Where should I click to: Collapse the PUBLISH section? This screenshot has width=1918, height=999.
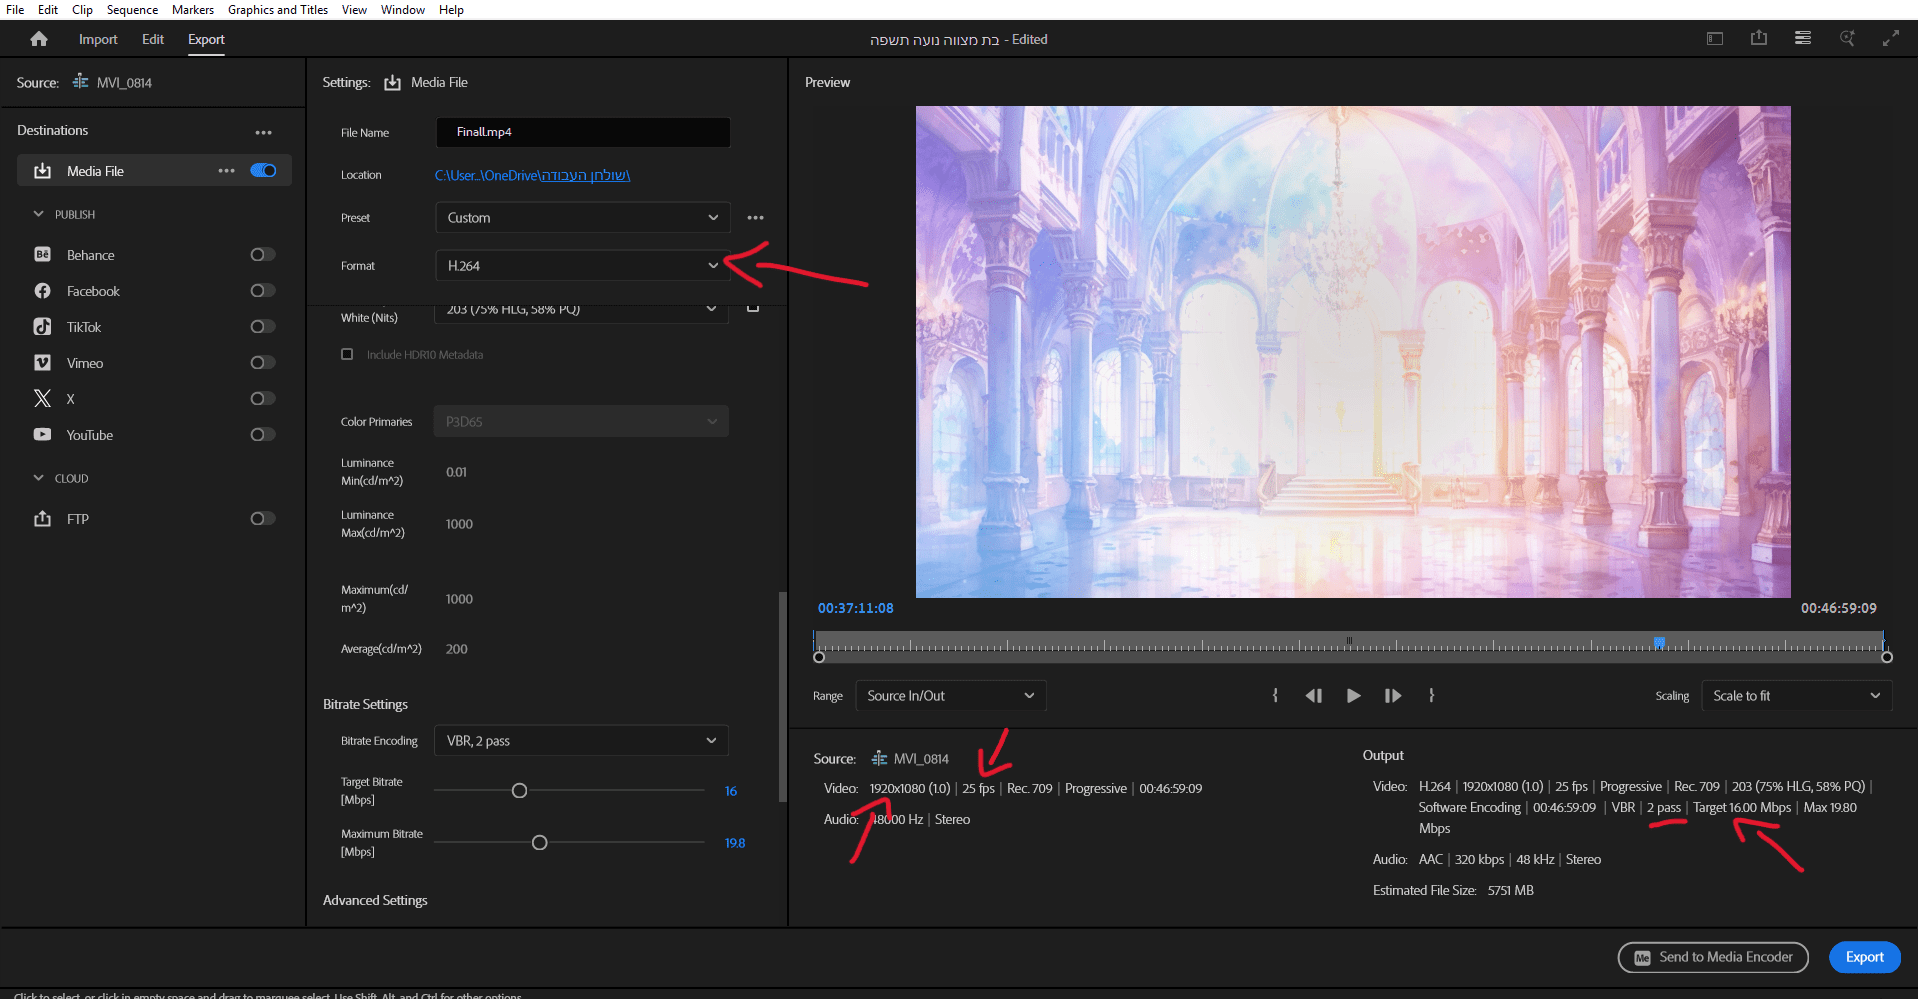39,214
